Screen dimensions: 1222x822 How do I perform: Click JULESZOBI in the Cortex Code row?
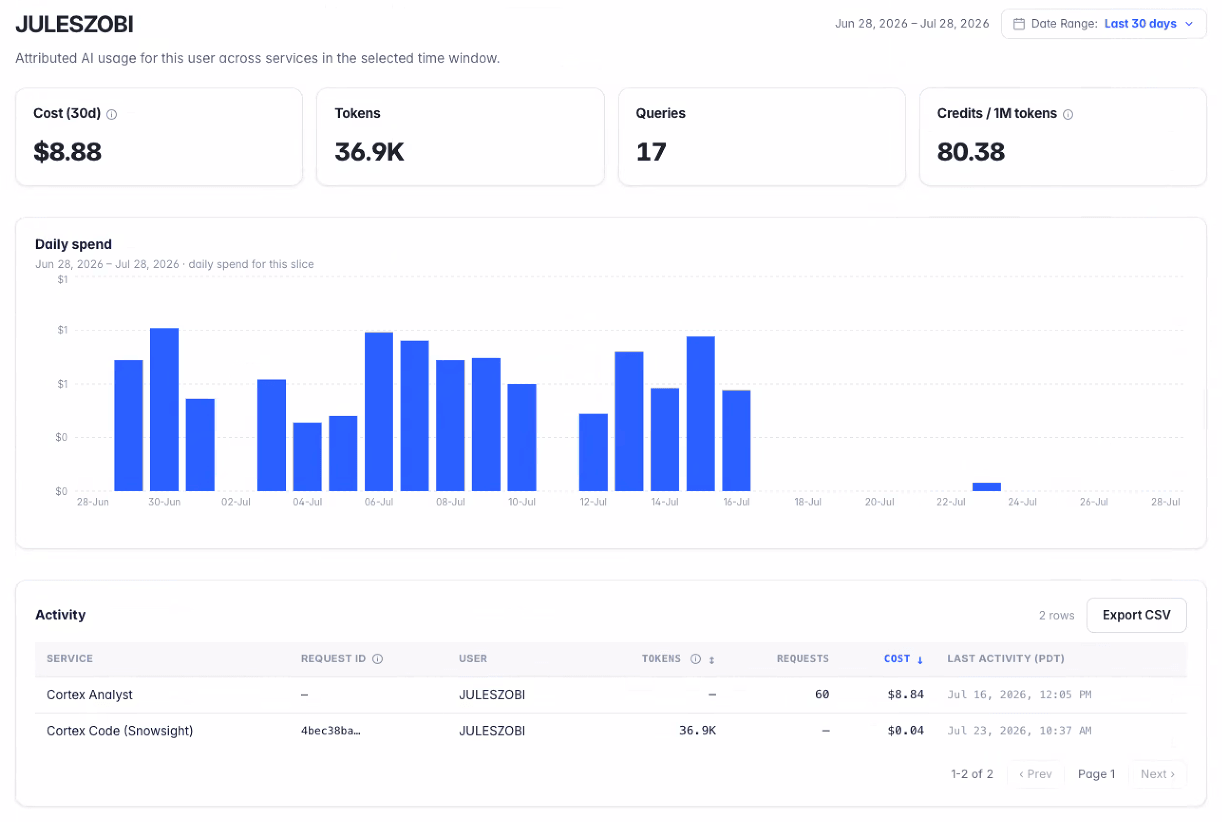(492, 731)
